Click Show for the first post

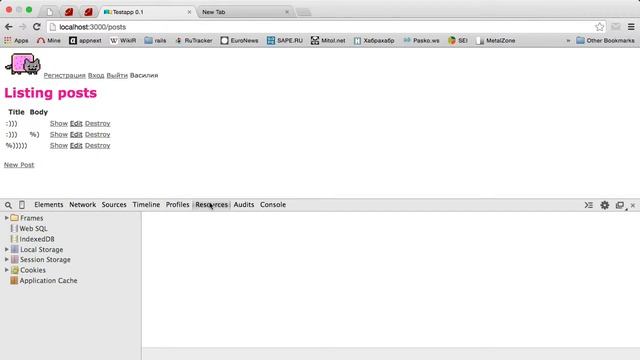coord(59,123)
